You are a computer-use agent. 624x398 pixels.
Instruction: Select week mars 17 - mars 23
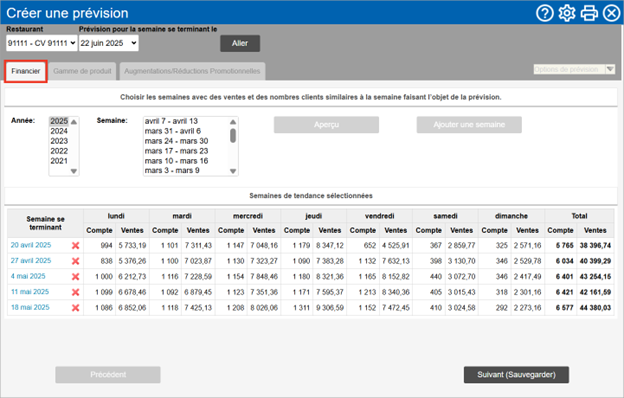tap(176, 151)
